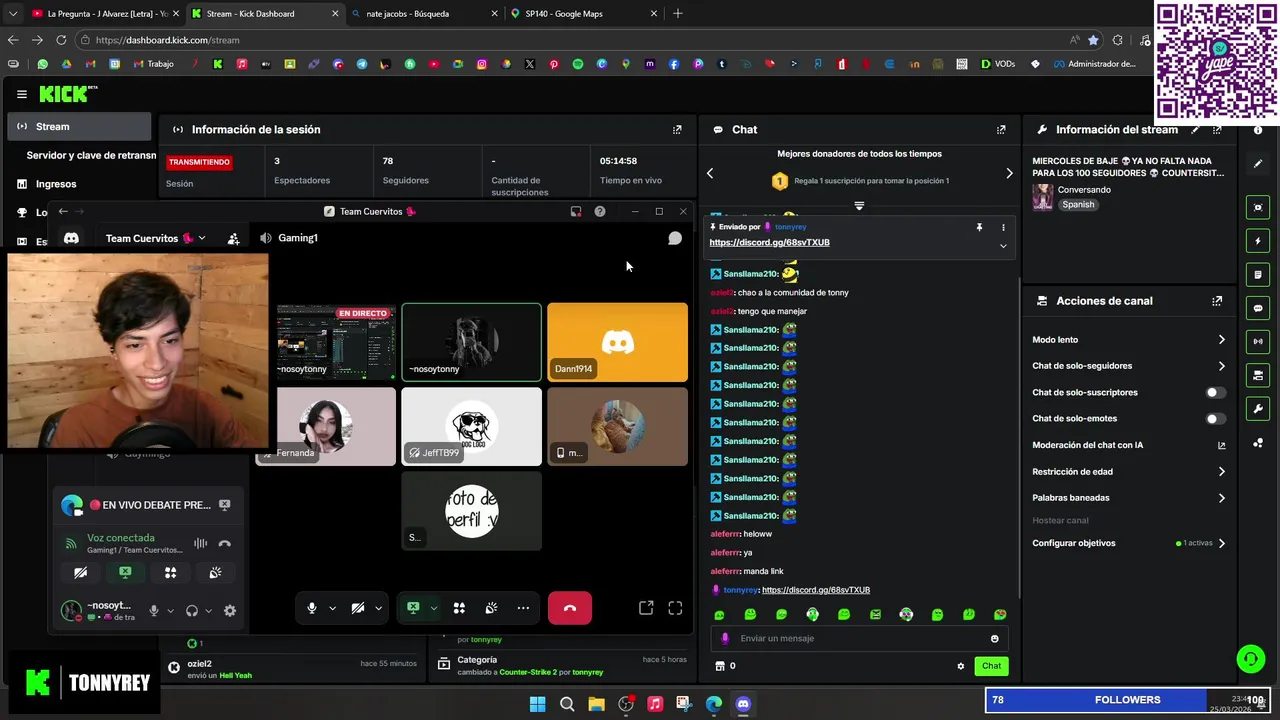This screenshot has width=1280, height=720.
Task: Switch to SP140 Google Maps tab
Action: point(581,14)
